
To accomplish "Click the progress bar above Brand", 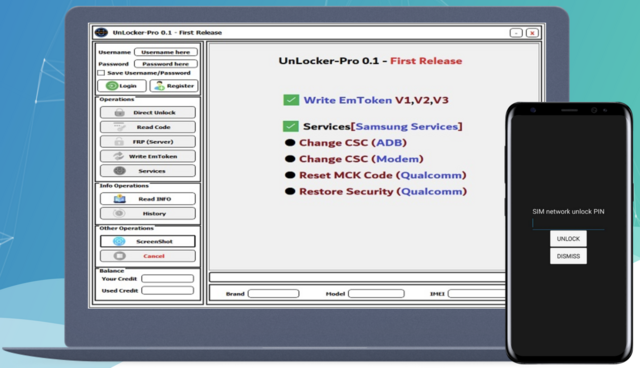I will [358, 277].
